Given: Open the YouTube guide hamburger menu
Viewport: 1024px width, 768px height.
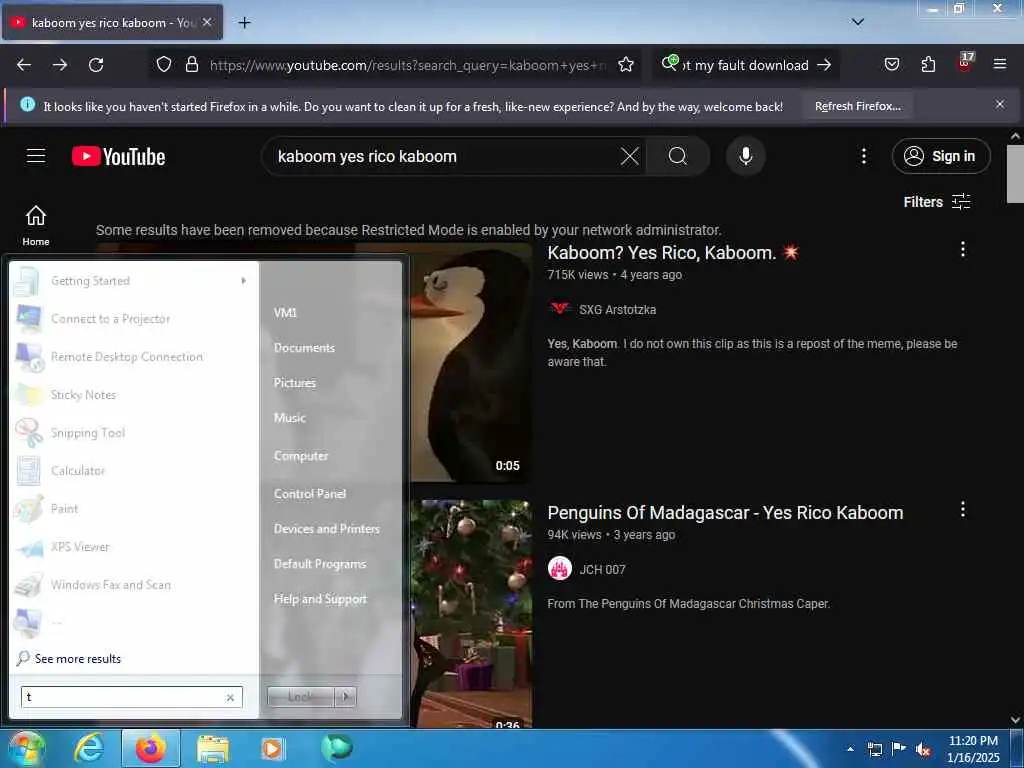Looking at the screenshot, I should pos(36,156).
